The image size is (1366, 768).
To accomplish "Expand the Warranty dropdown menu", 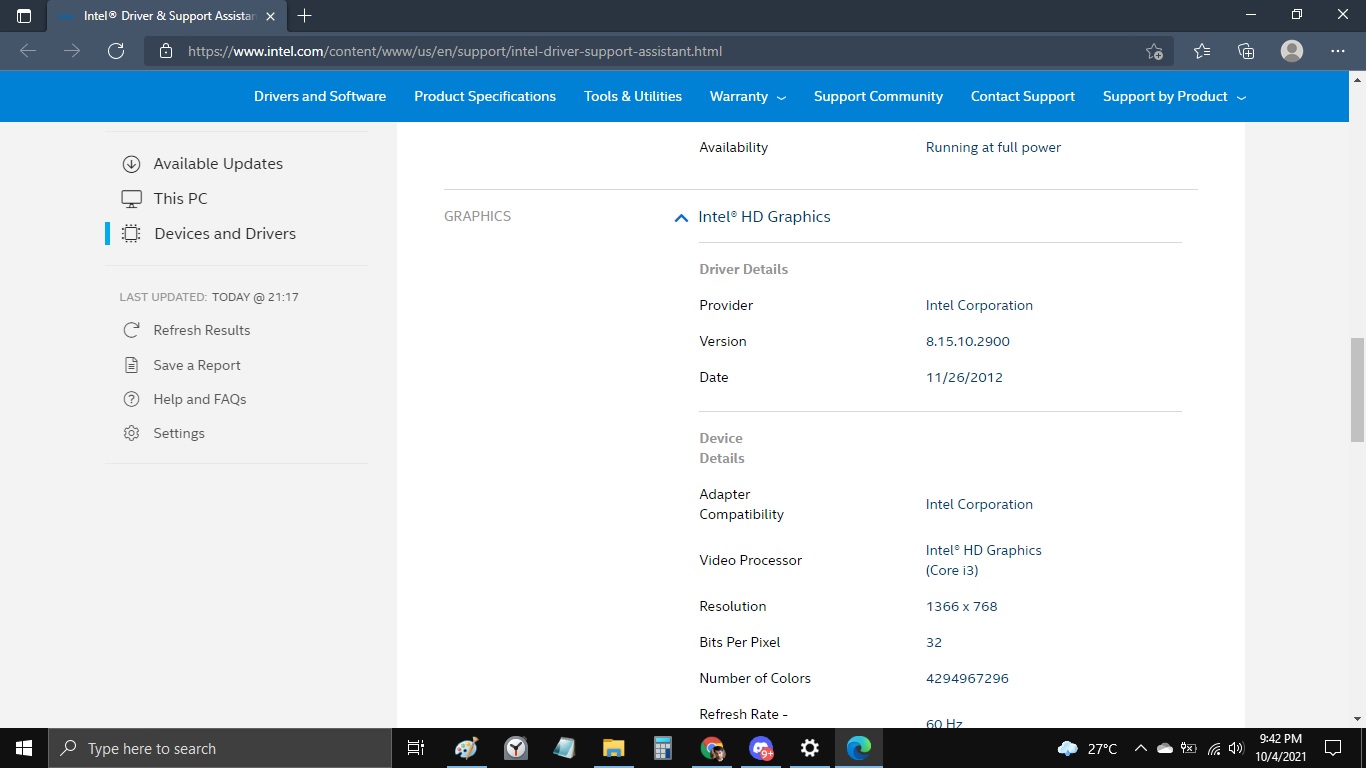I will click(x=748, y=97).
